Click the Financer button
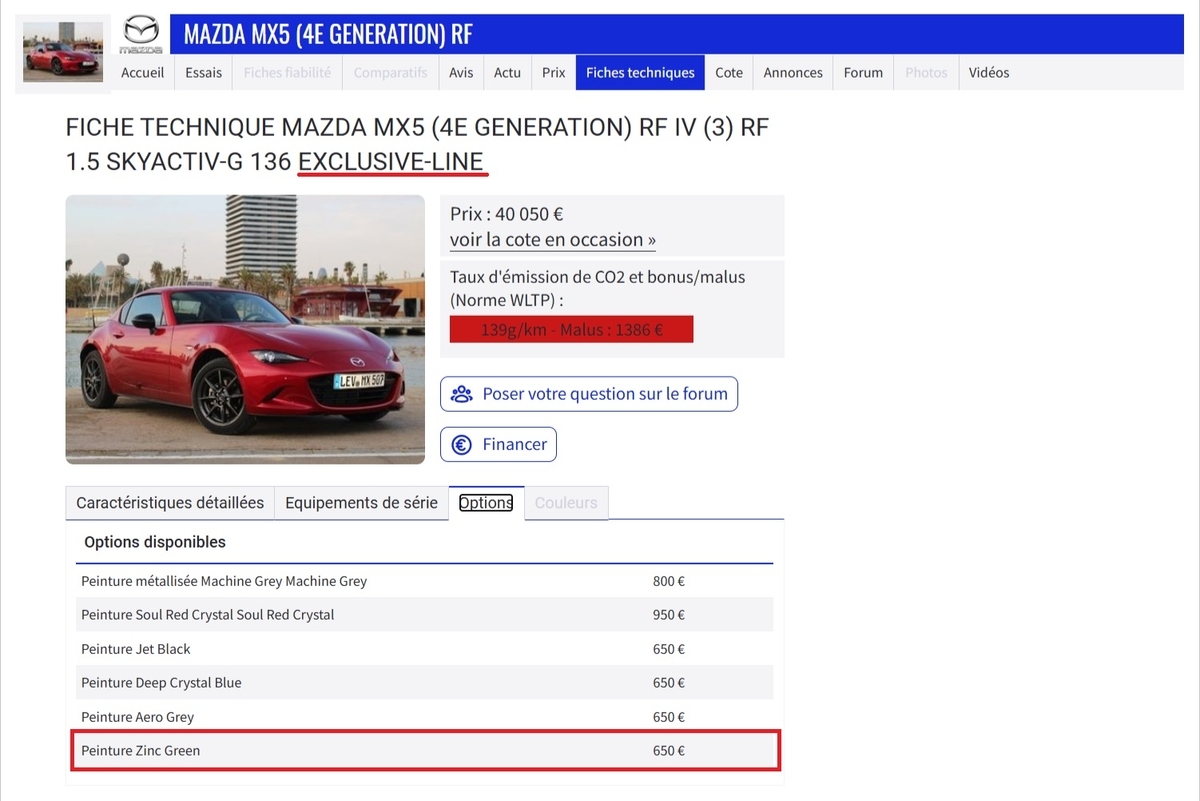The width and height of the screenshot is (1200, 801). click(x=498, y=445)
